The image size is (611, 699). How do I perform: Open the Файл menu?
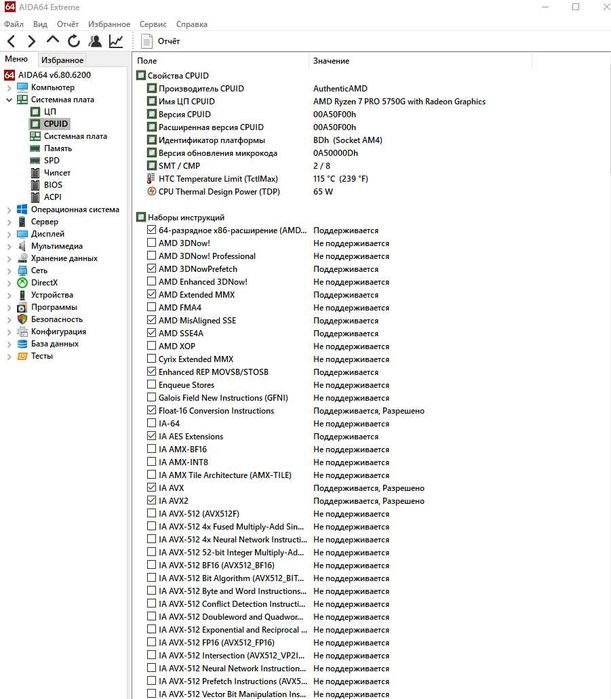(x=14, y=24)
